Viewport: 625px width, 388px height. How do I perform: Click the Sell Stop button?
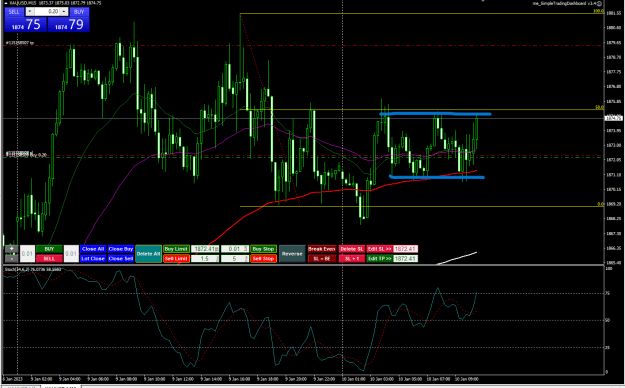pyautogui.click(x=263, y=258)
